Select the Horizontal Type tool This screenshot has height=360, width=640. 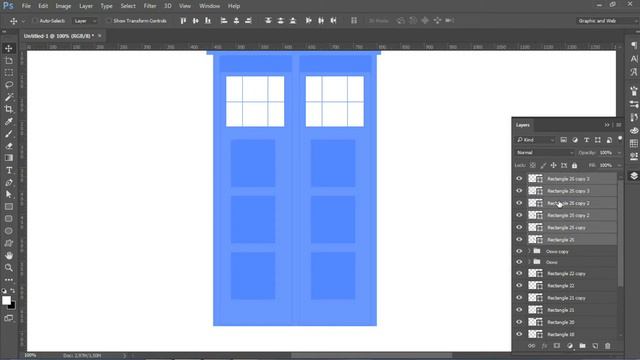[9, 170]
